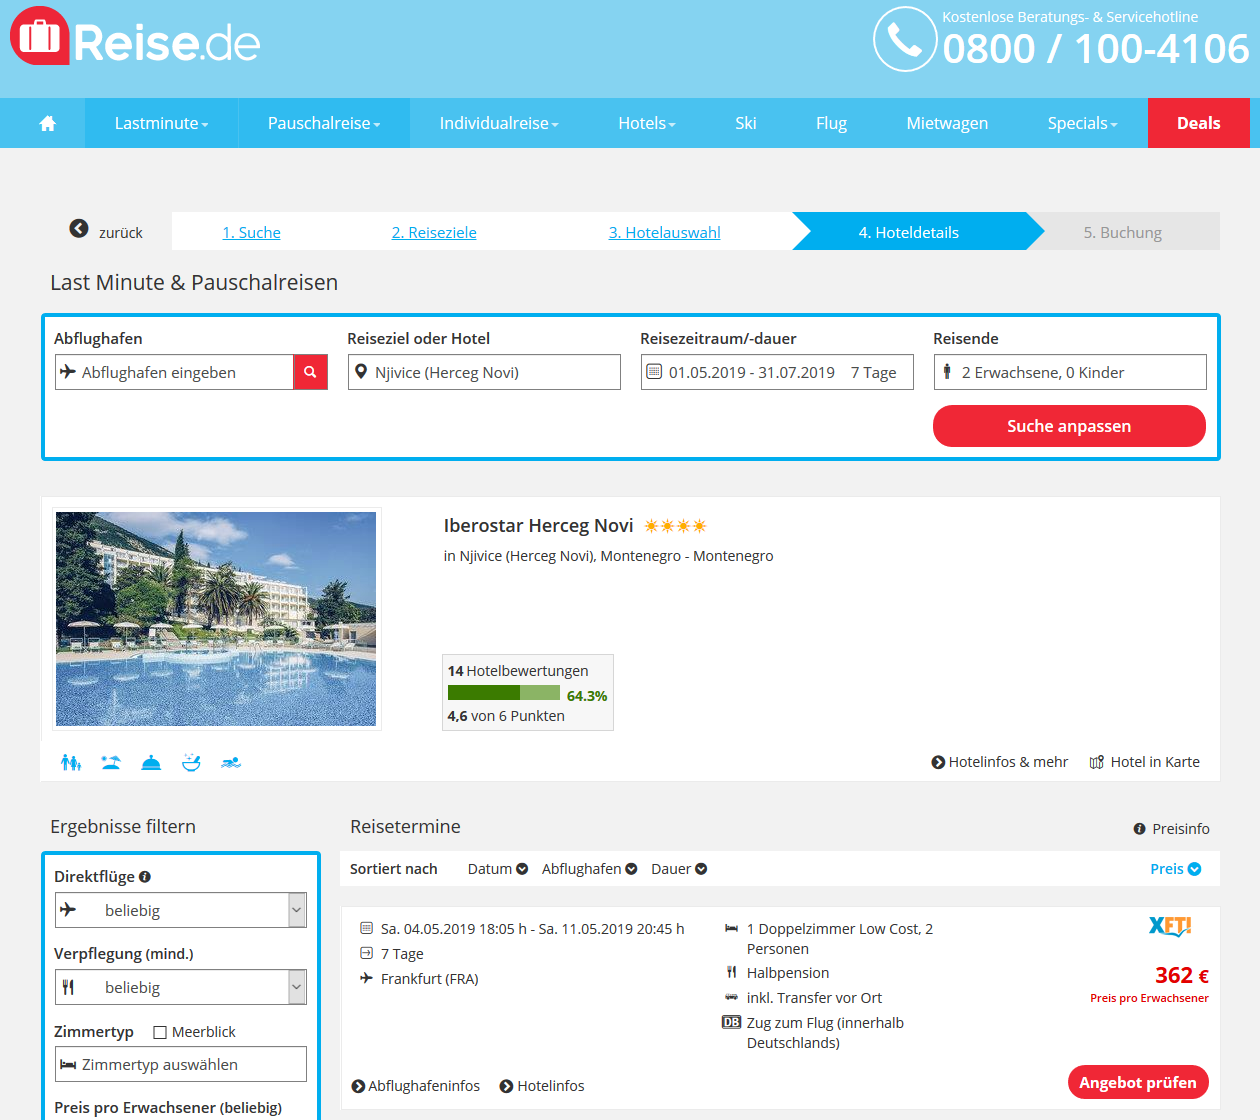Click the 362 € price text

(1182, 975)
